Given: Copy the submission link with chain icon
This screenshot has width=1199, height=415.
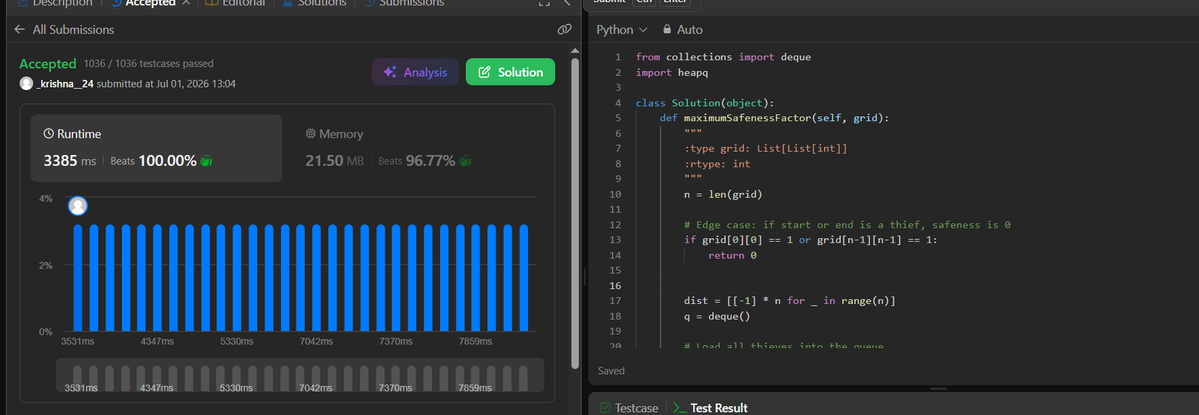Looking at the screenshot, I should [x=564, y=30].
